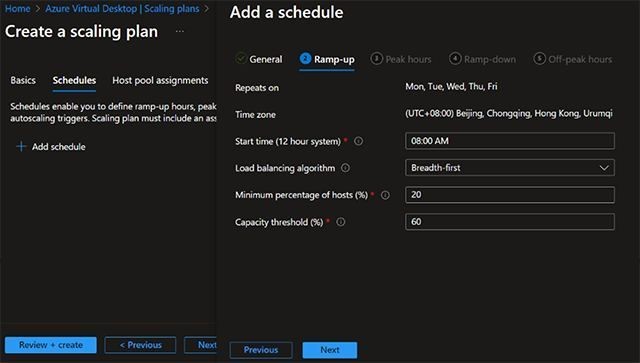
Task: Click the (UTC+08:00) Beijing time zone text
Action: 509,114
